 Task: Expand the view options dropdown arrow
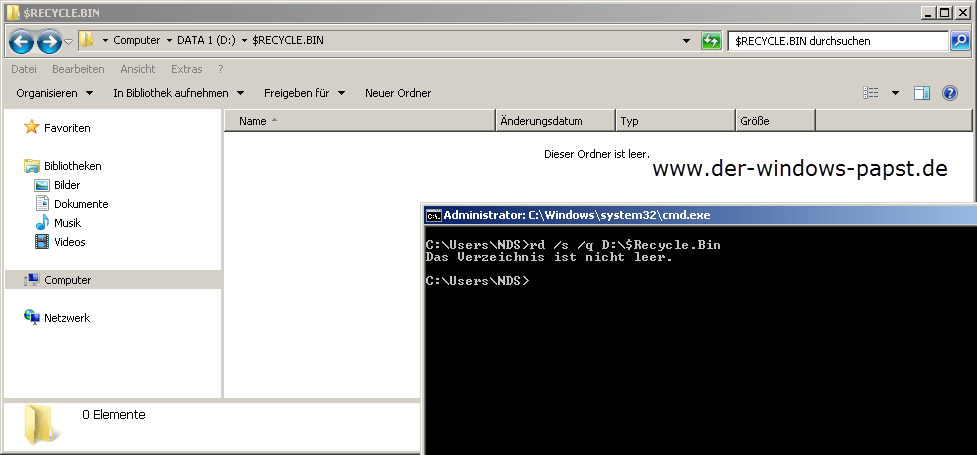tap(895, 93)
